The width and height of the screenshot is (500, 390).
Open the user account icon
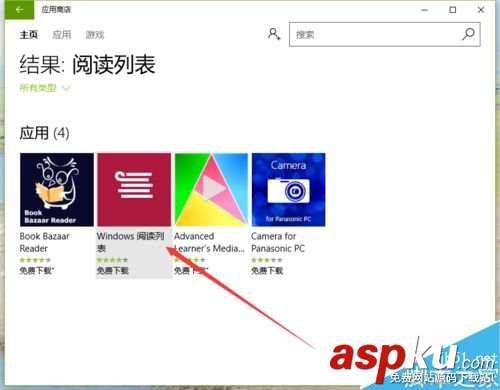[274, 34]
